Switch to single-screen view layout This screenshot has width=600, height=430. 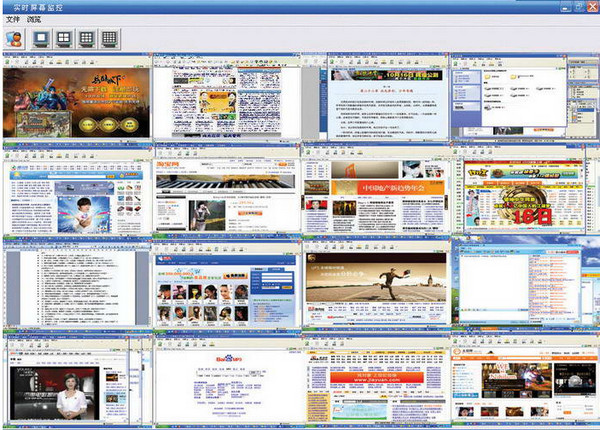coord(42,39)
